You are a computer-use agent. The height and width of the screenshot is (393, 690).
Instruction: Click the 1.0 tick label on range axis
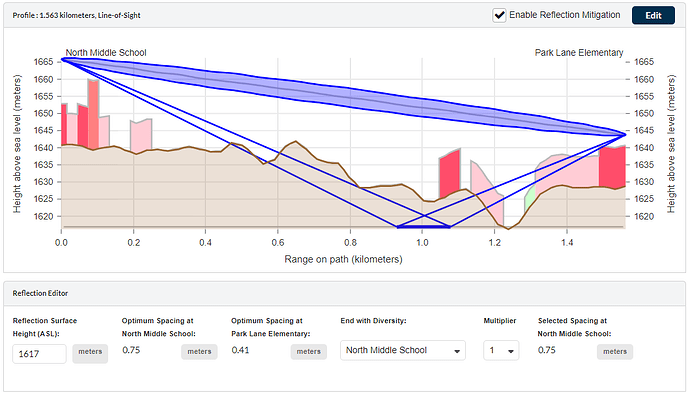422,242
